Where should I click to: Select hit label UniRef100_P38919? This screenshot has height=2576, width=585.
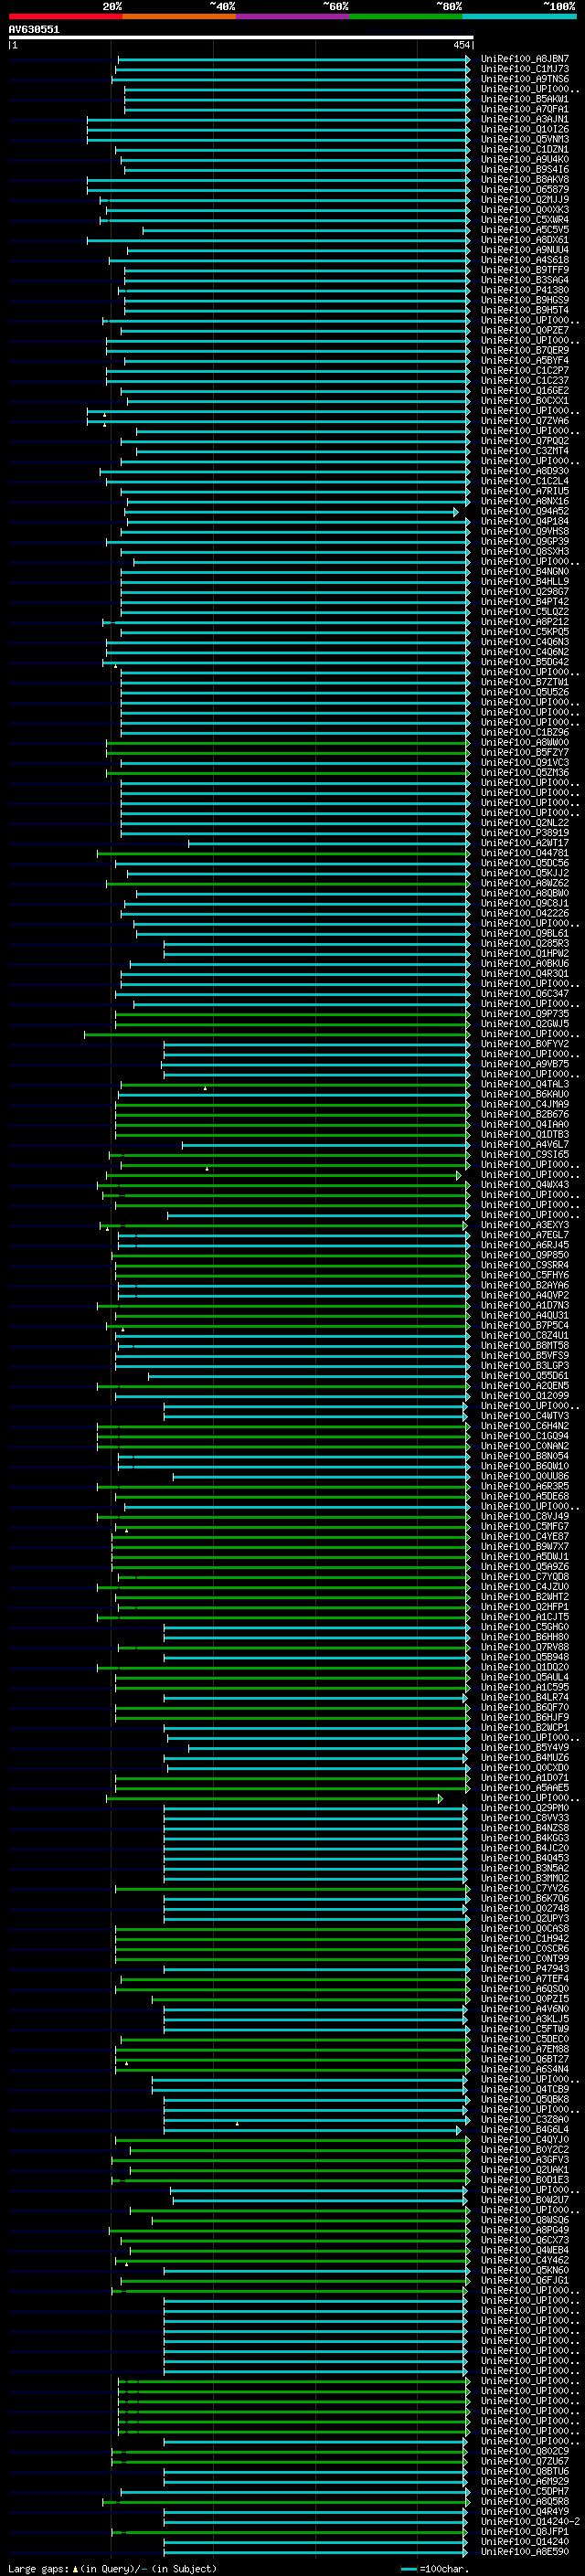pos(525,833)
